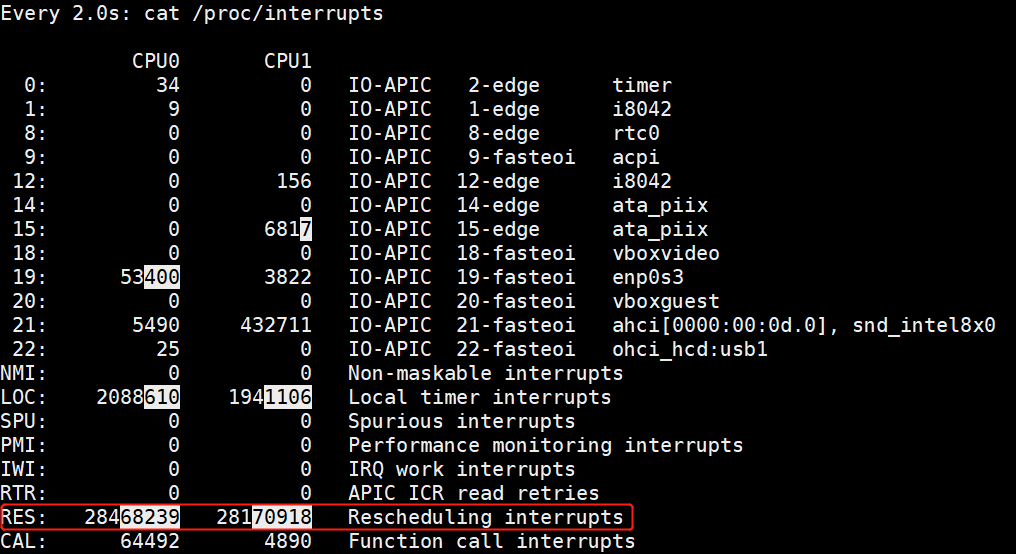Click the '8-edge' trigger type text
Image resolution: width=1016 pixels, height=554 pixels.
point(503,133)
